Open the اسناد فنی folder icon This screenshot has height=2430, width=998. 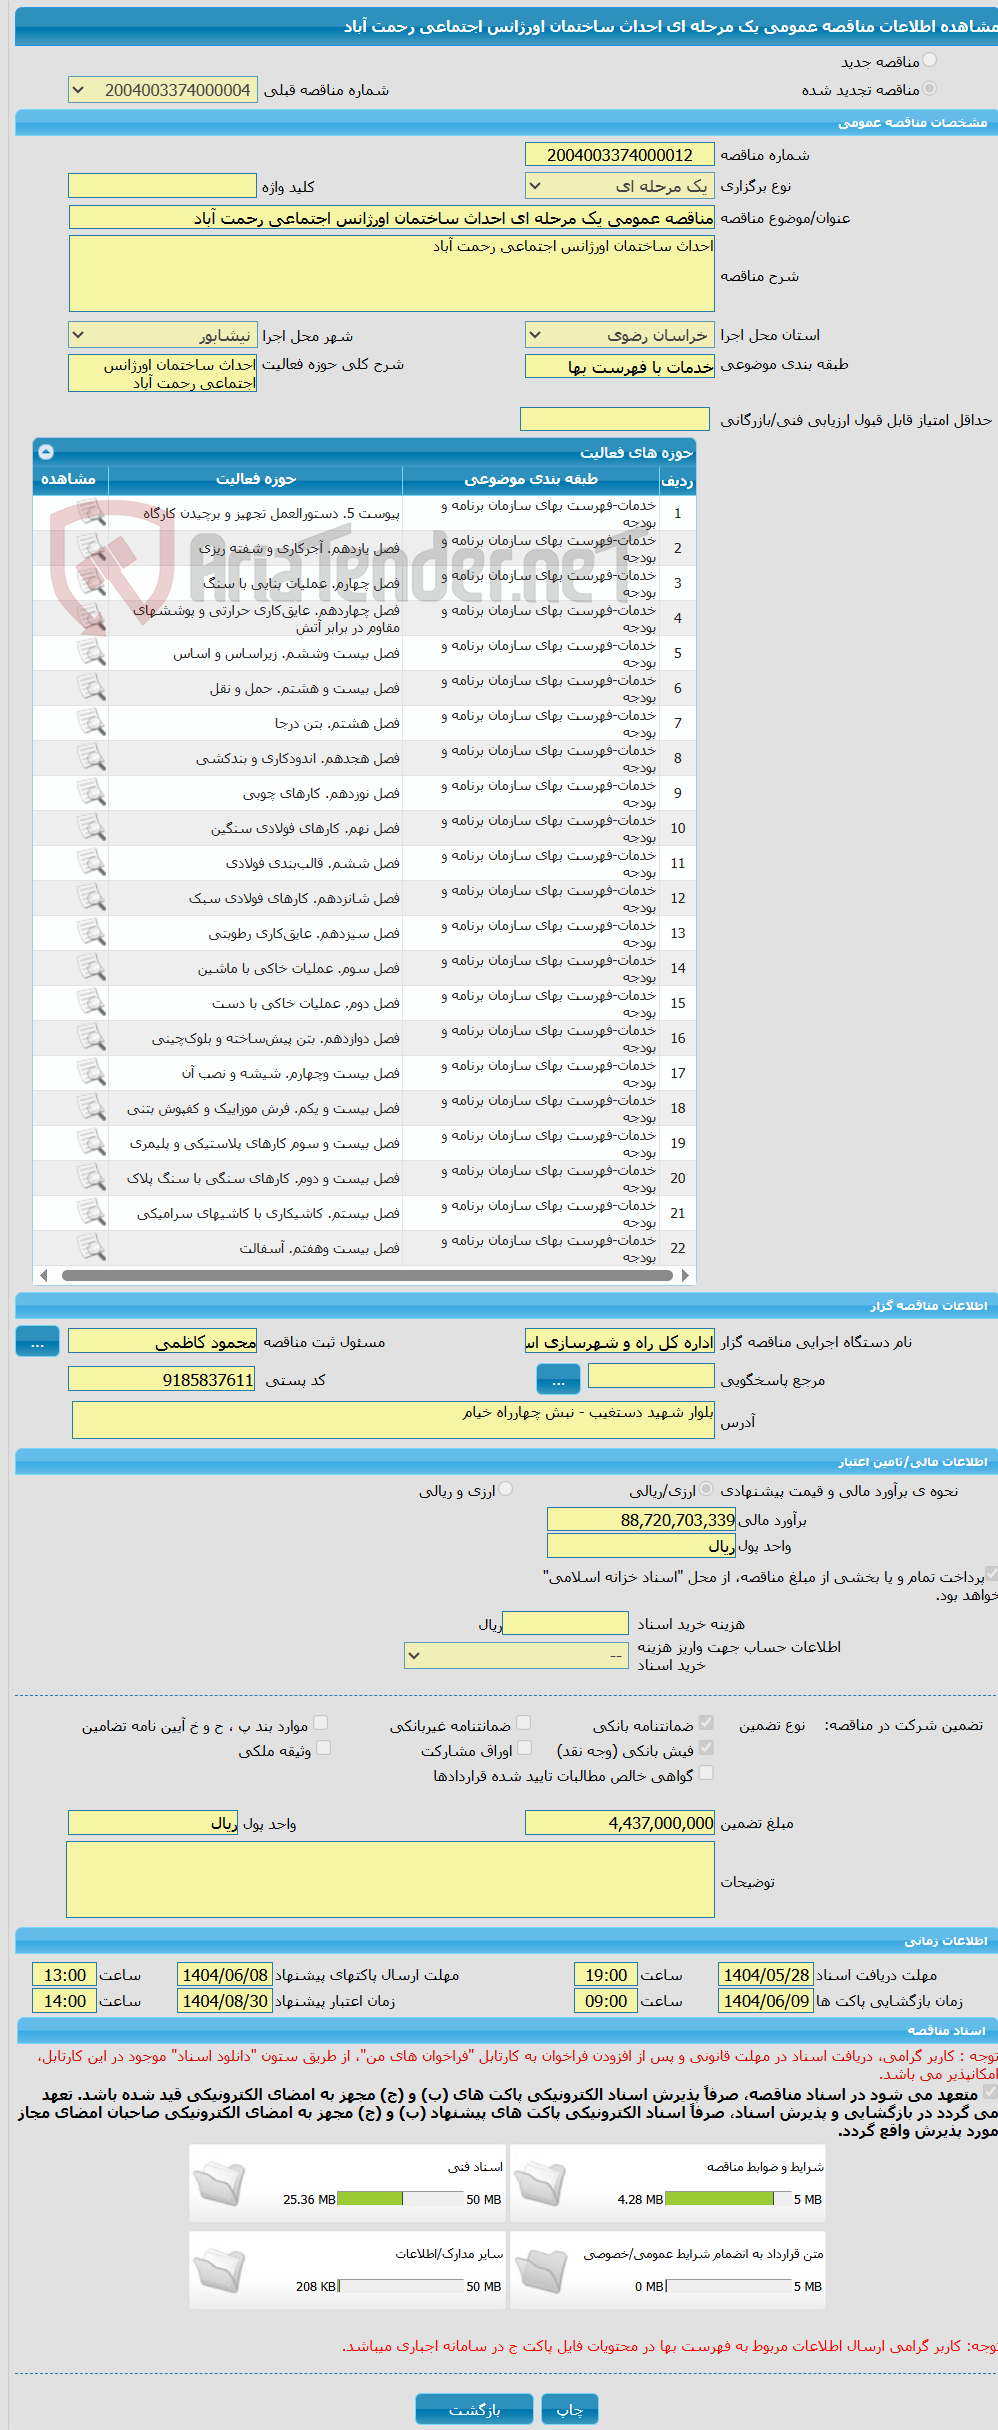[x=219, y=2183]
